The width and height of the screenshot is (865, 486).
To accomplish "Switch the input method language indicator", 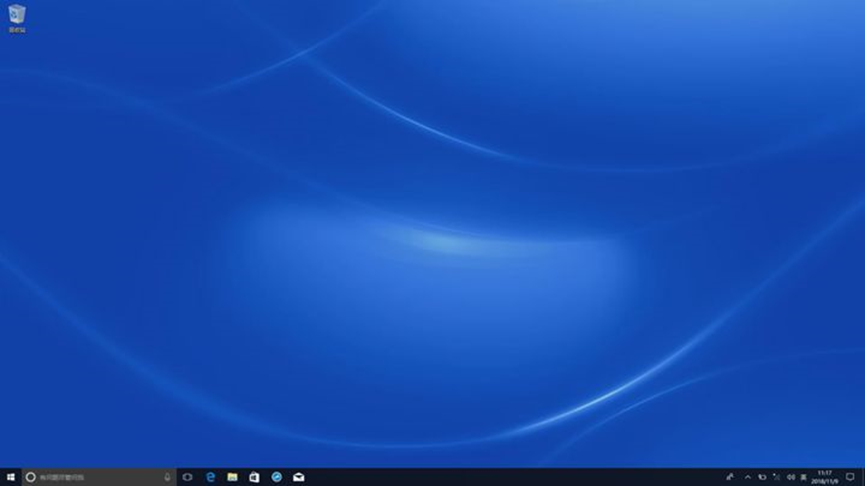I will click(804, 477).
